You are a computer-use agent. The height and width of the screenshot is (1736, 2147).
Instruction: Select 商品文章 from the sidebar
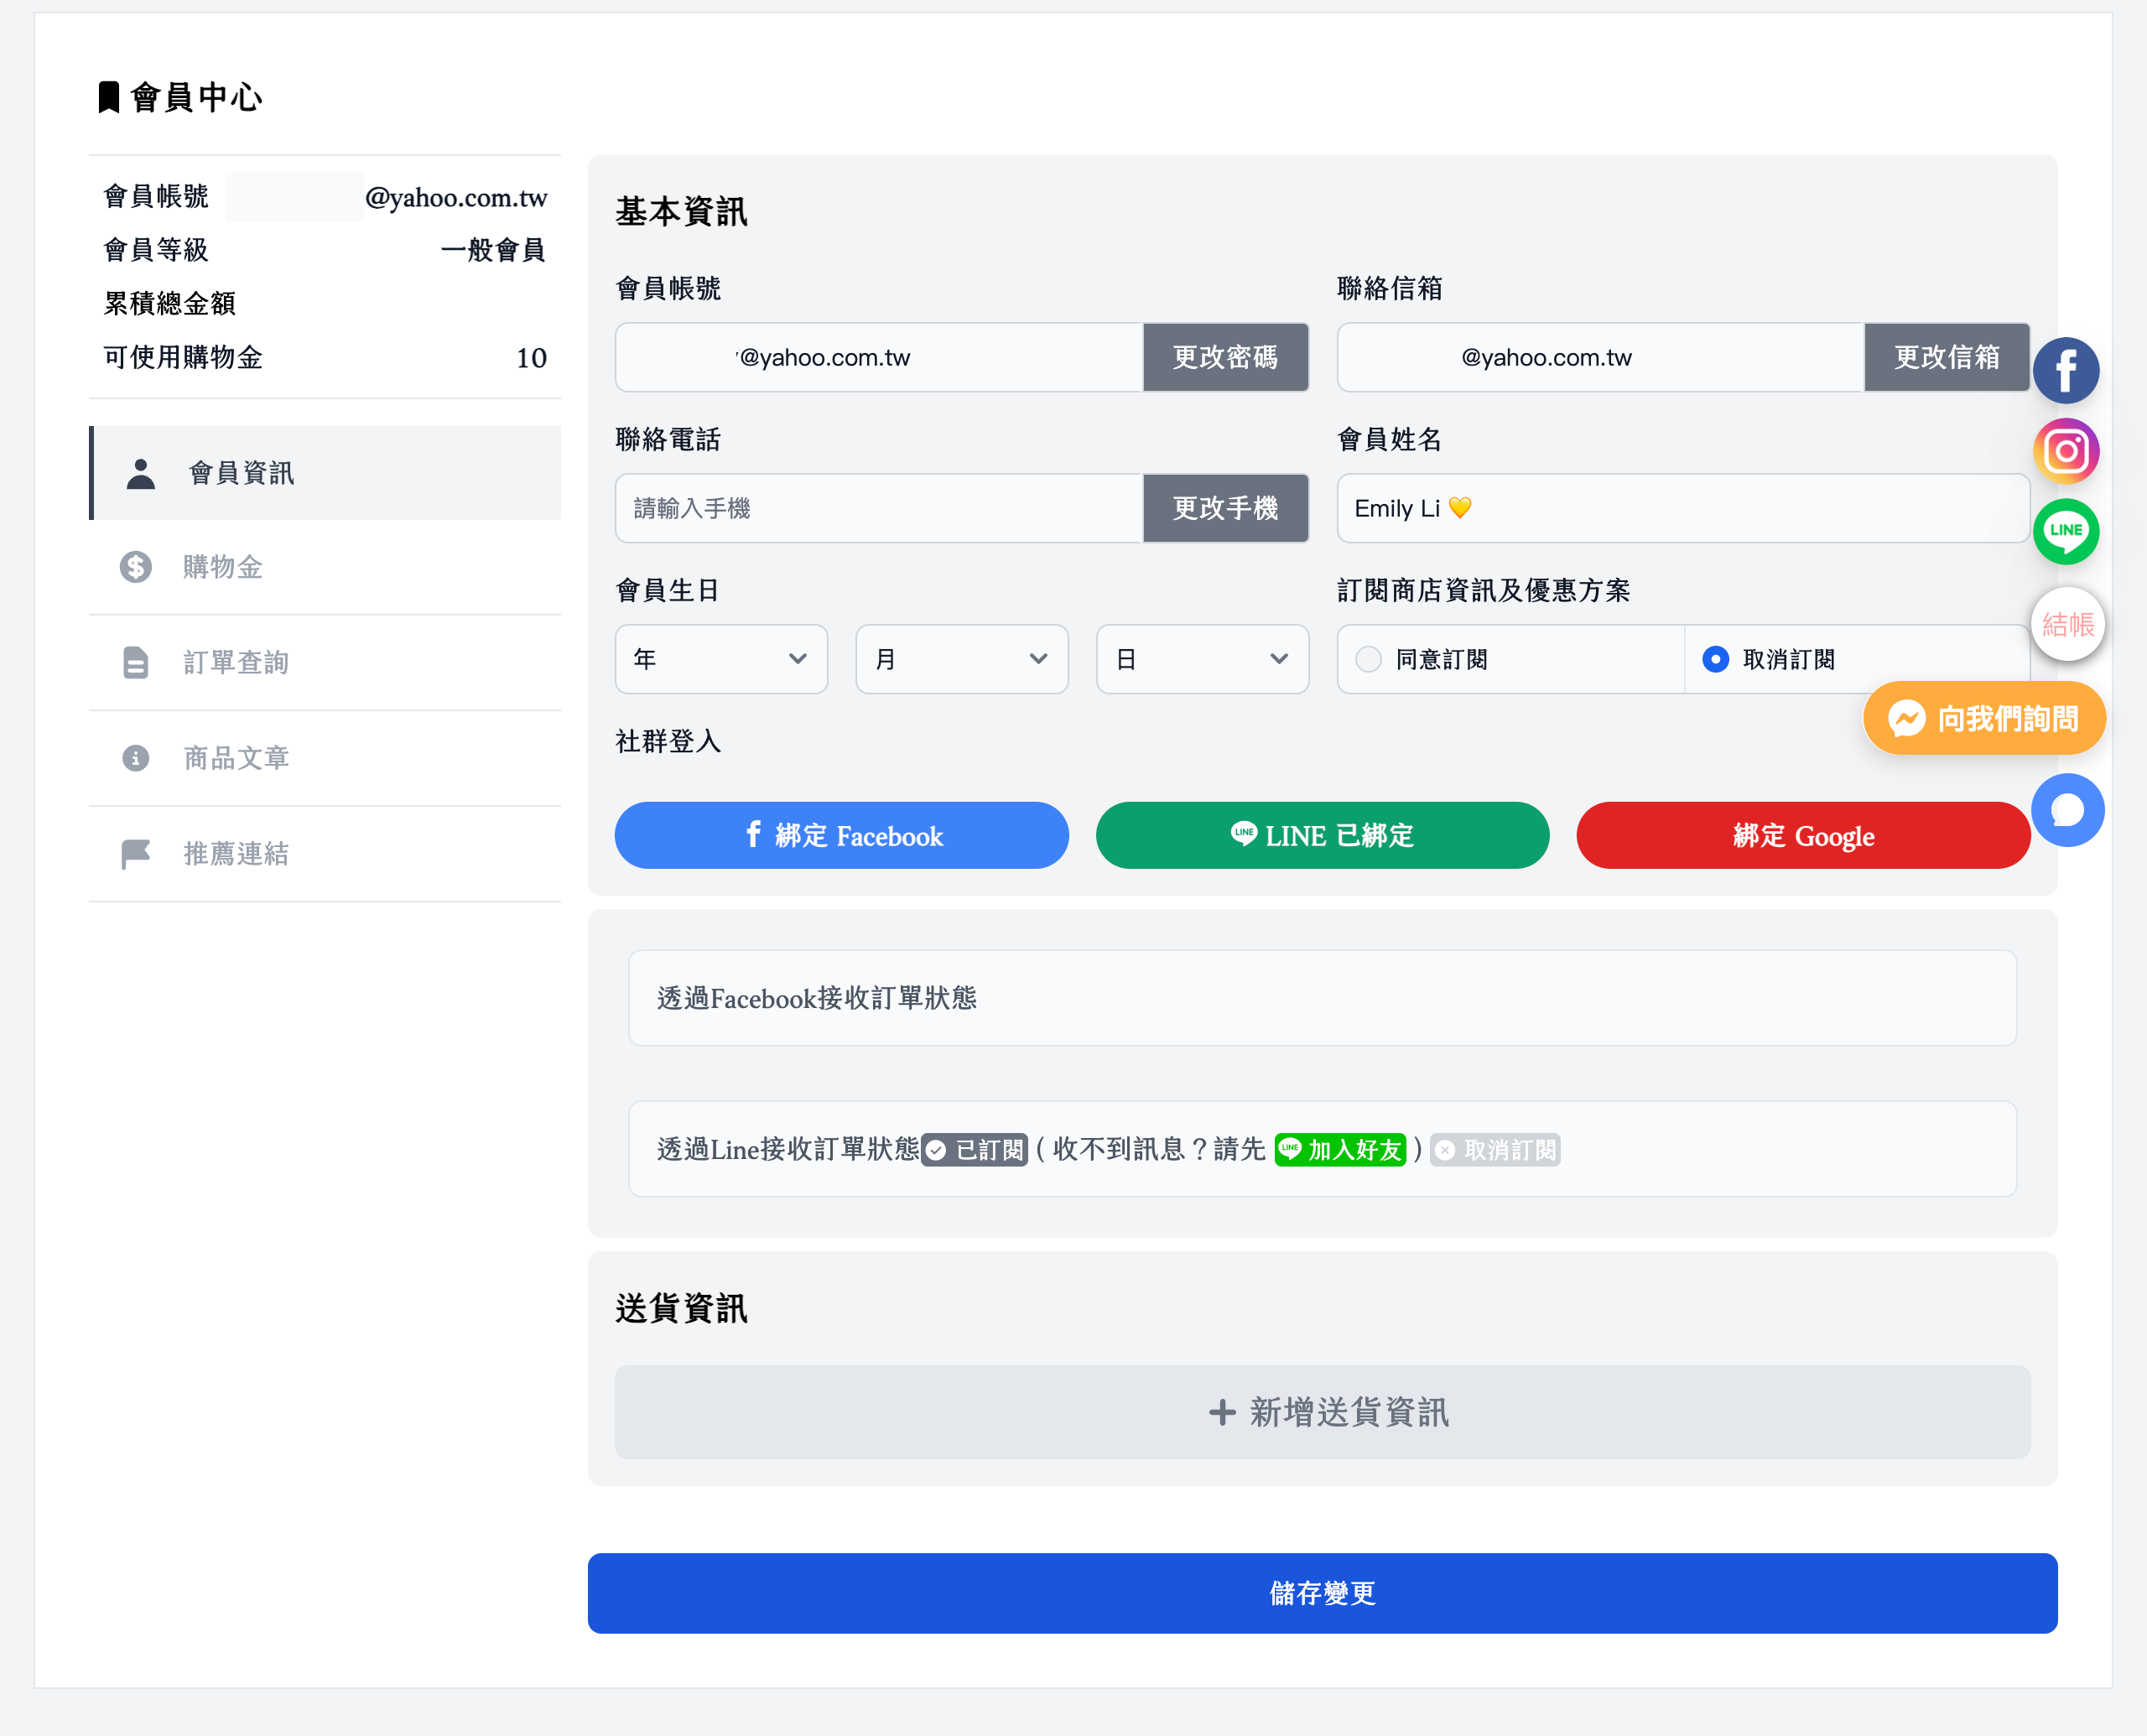(x=326, y=758)
